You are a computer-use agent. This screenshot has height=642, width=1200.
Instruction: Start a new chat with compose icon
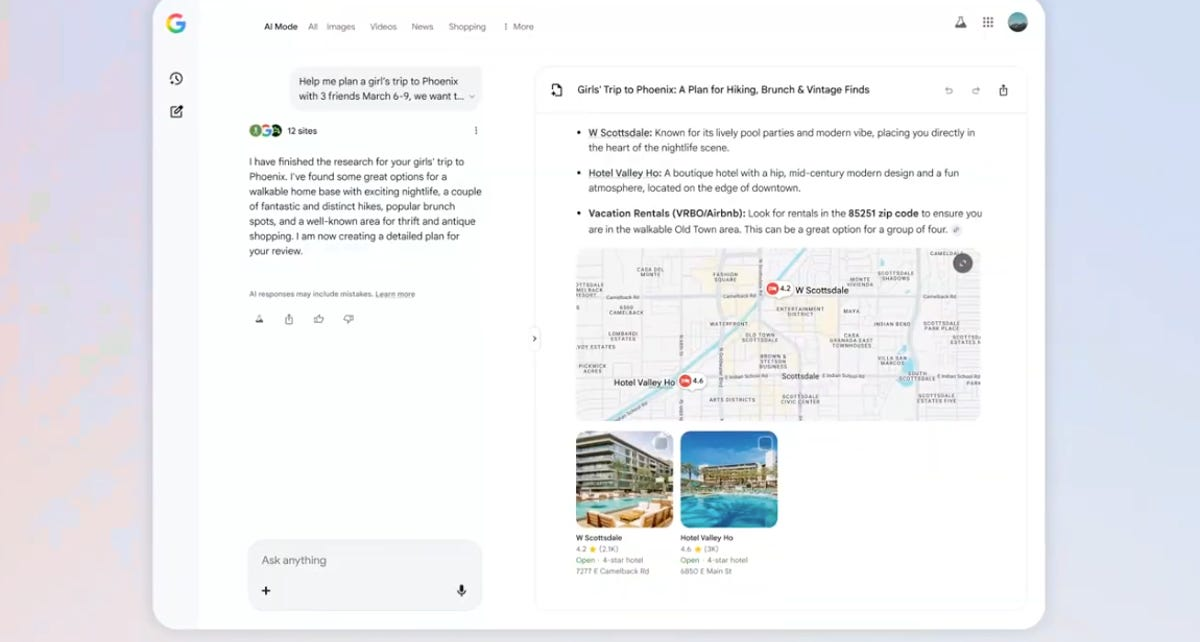tap(176, 112)
